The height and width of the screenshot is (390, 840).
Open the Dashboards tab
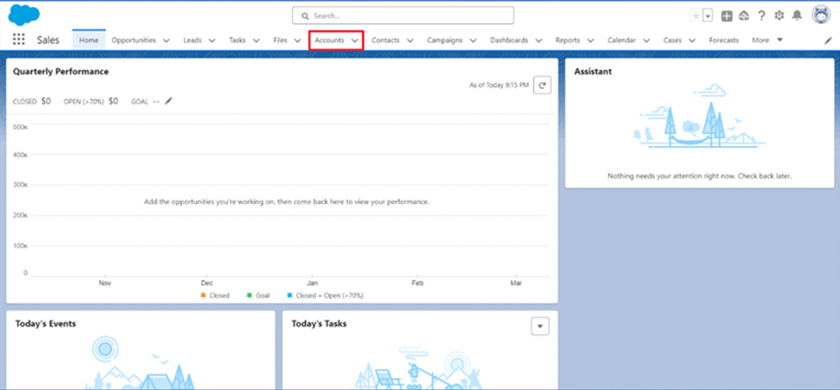509,40
